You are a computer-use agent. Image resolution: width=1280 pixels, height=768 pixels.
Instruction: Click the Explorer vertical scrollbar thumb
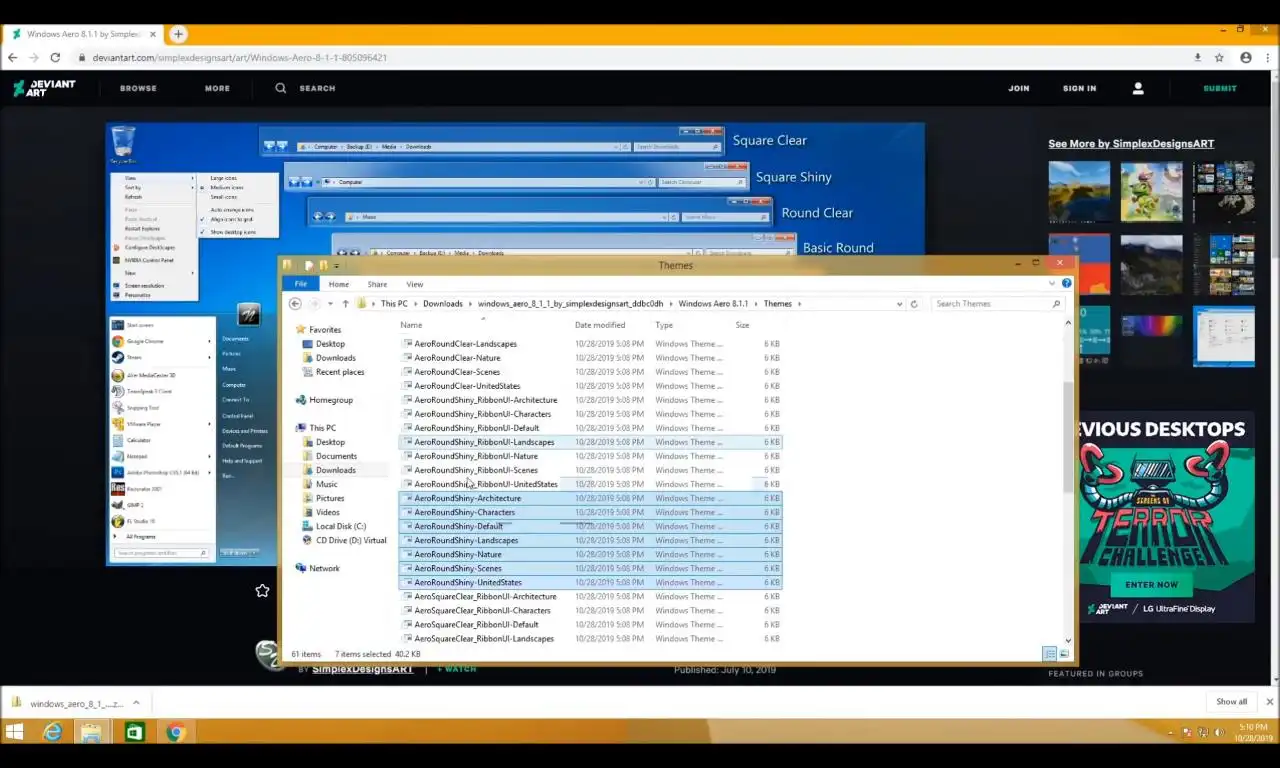point(1069,436)
